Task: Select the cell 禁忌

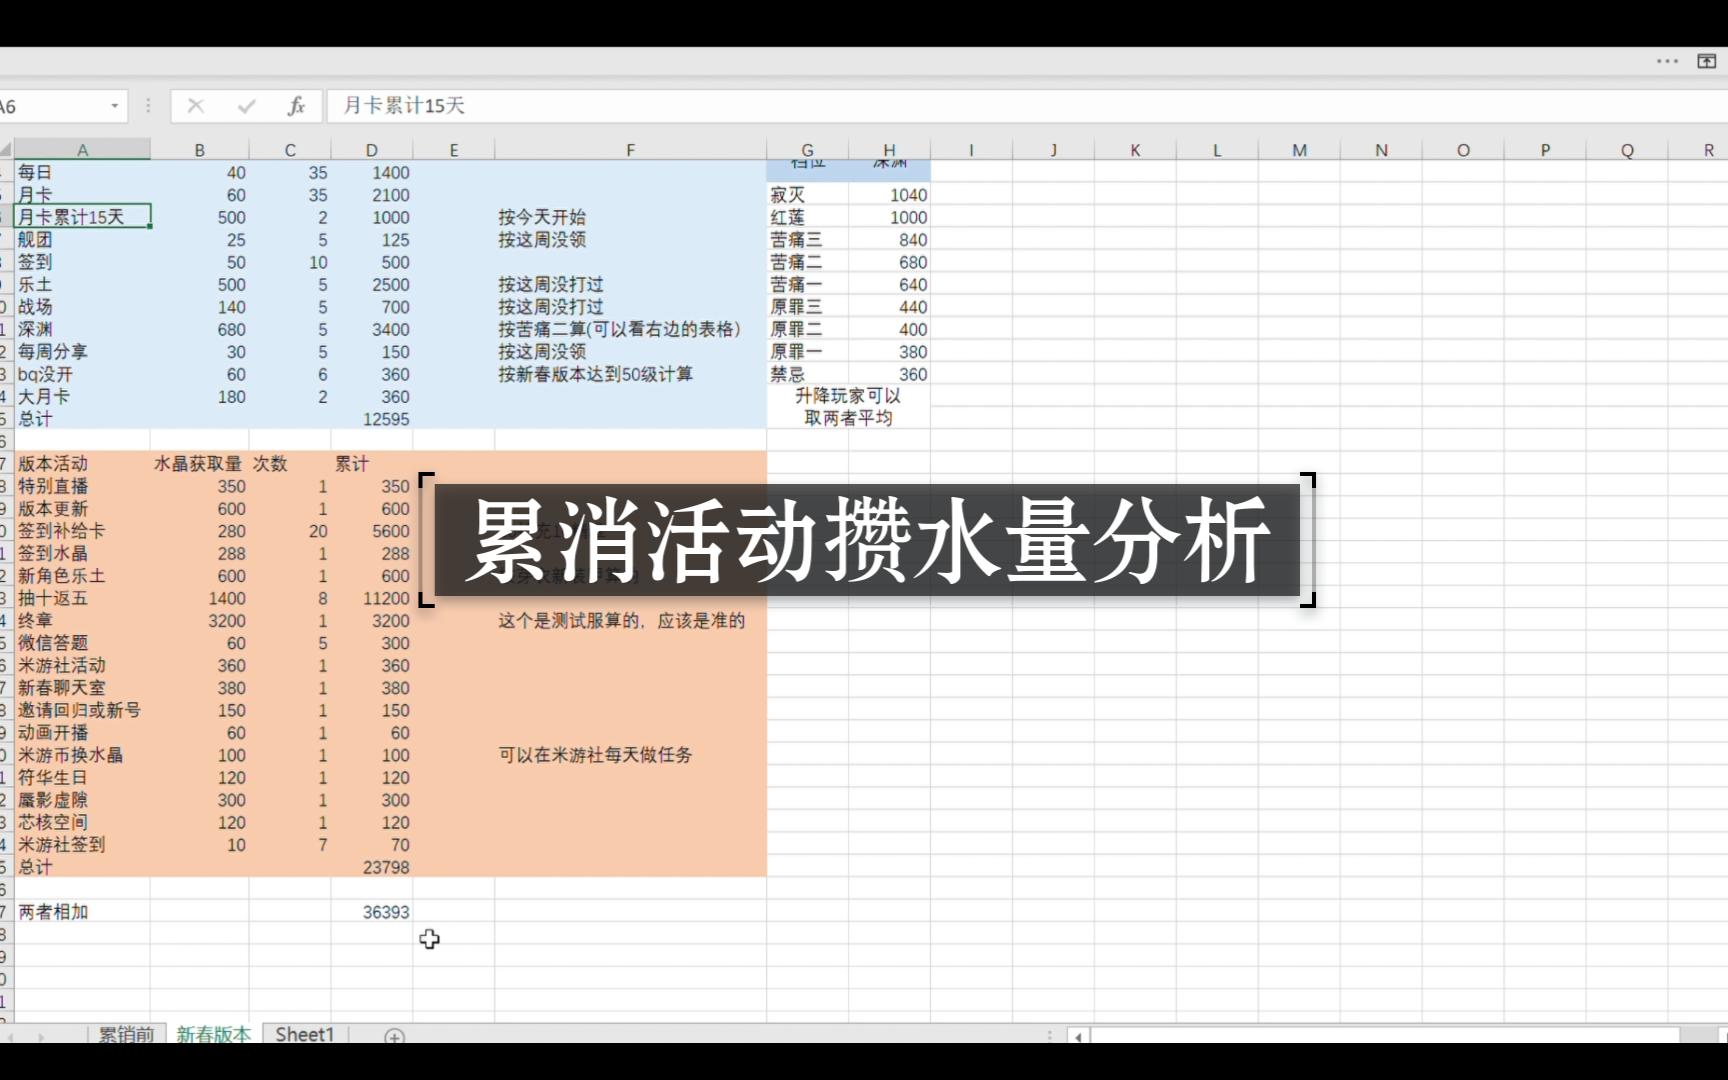Action: [x=807, y=374]
